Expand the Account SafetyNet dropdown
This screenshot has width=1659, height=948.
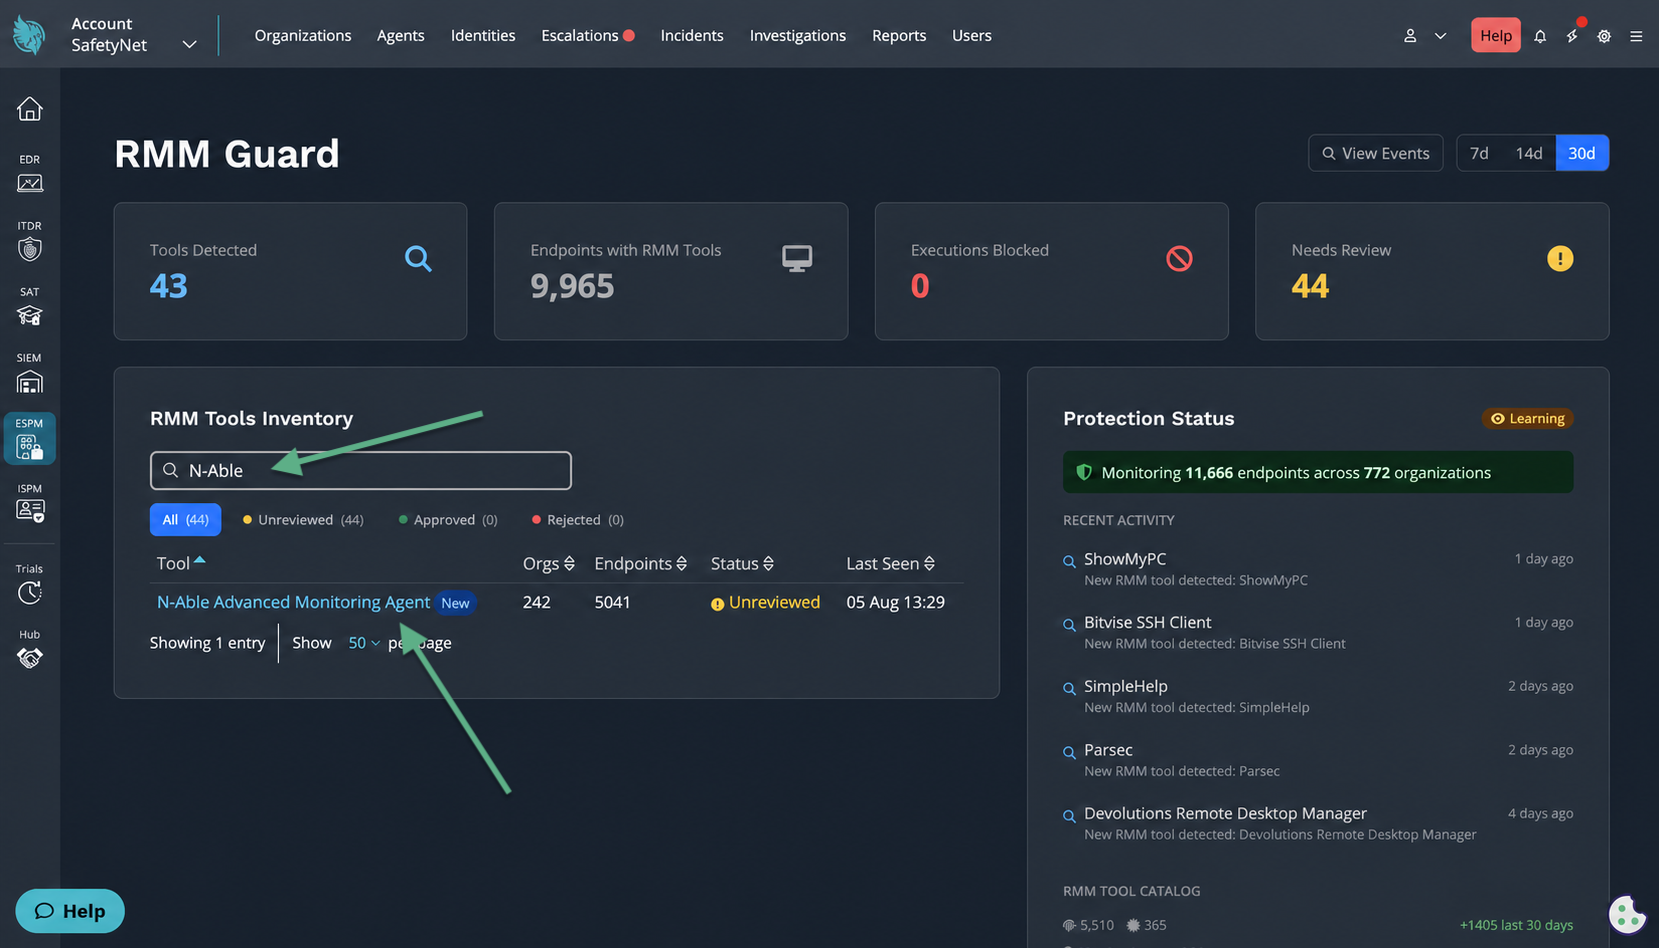(189, 45)
